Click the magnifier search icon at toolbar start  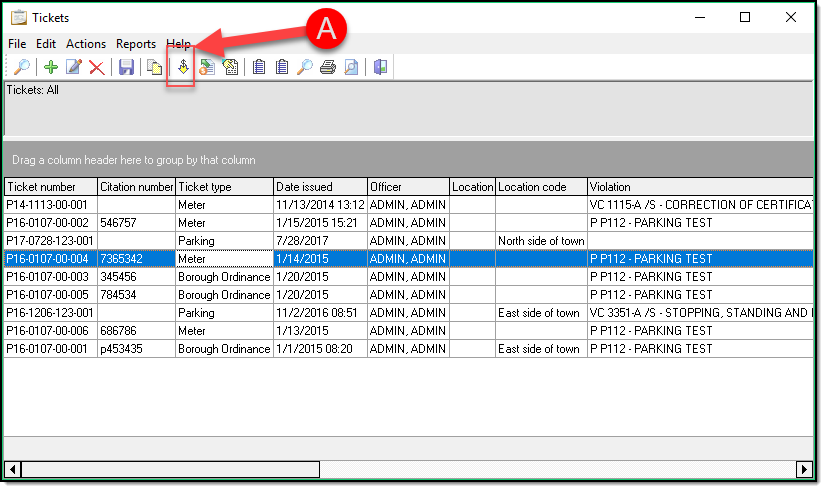click(21, 68)
